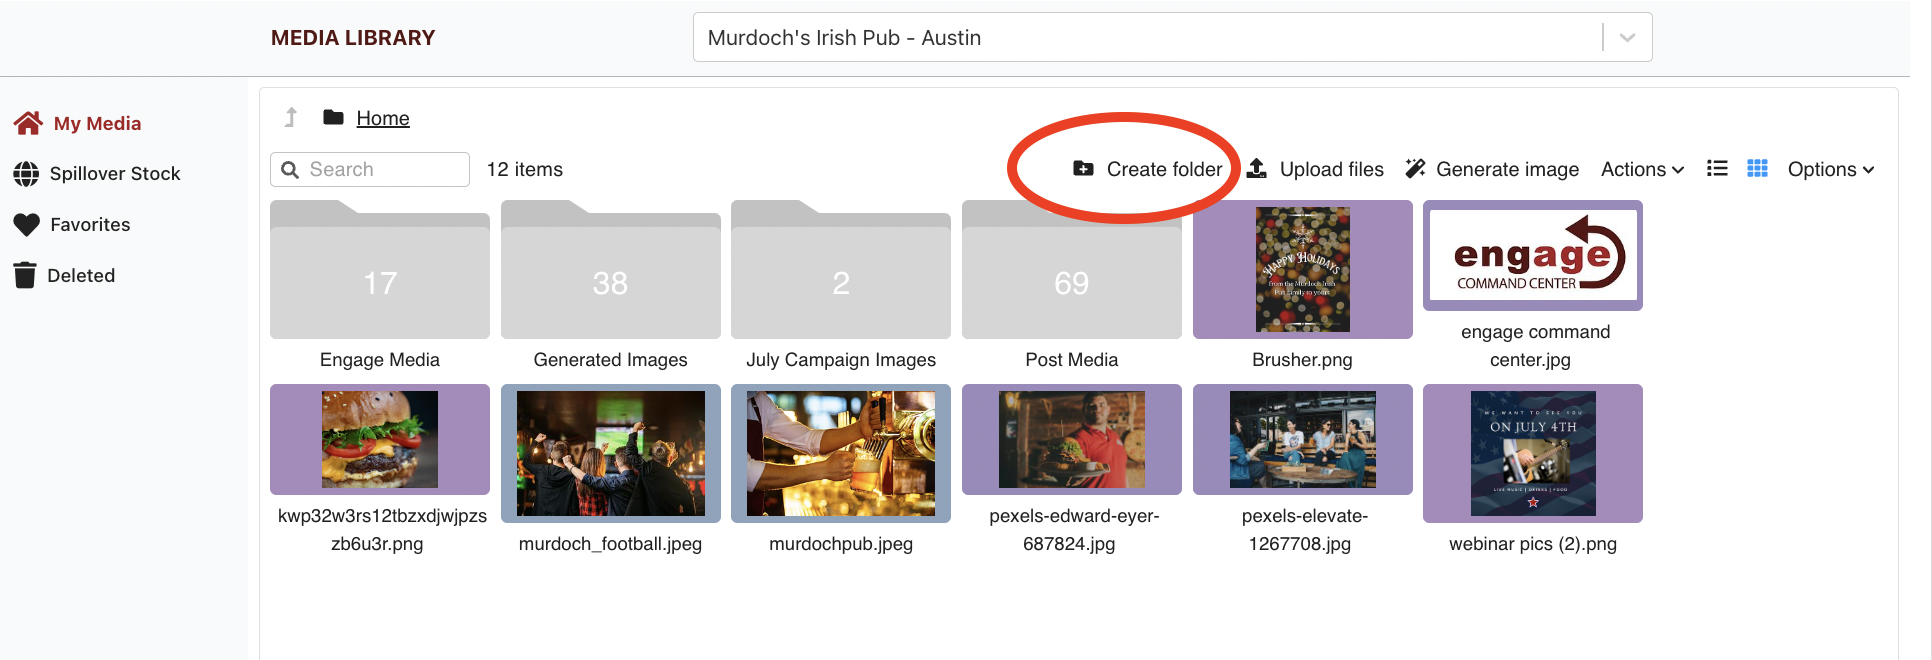Open the Engage Media folder
This screenshot has height=660, width=1932.
(x=380, y=272)
